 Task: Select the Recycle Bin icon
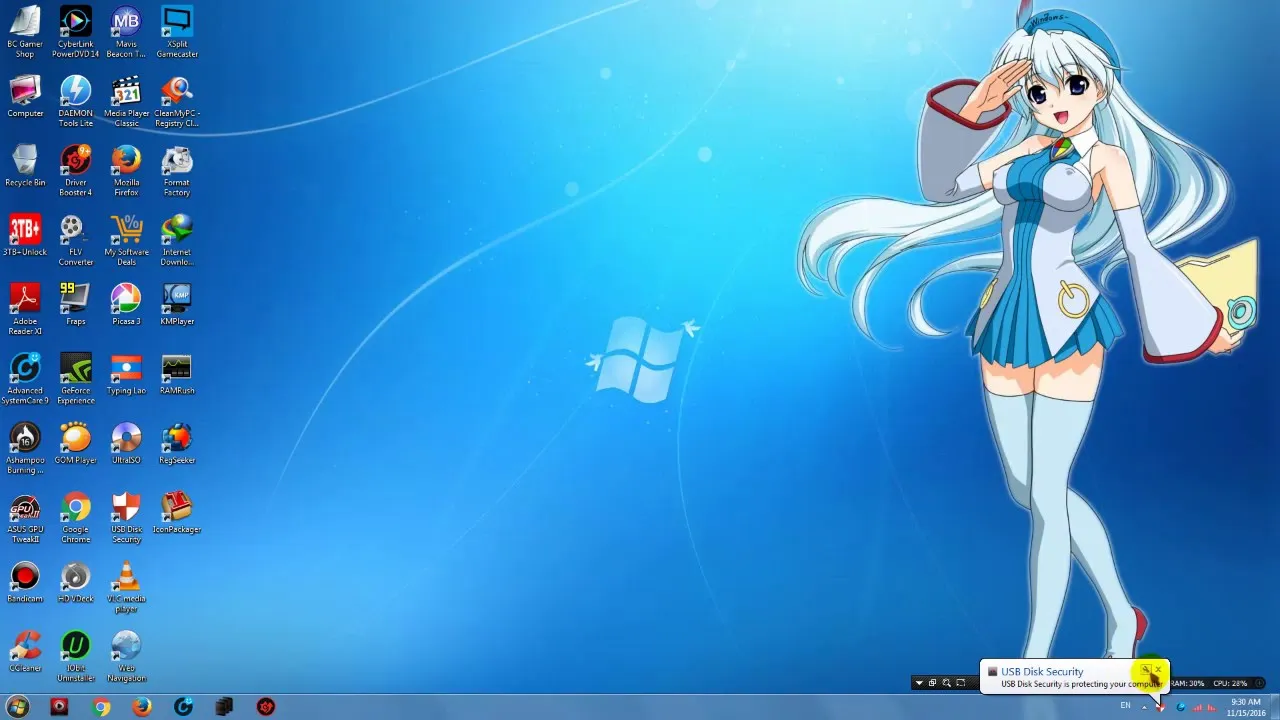[25, 166]
